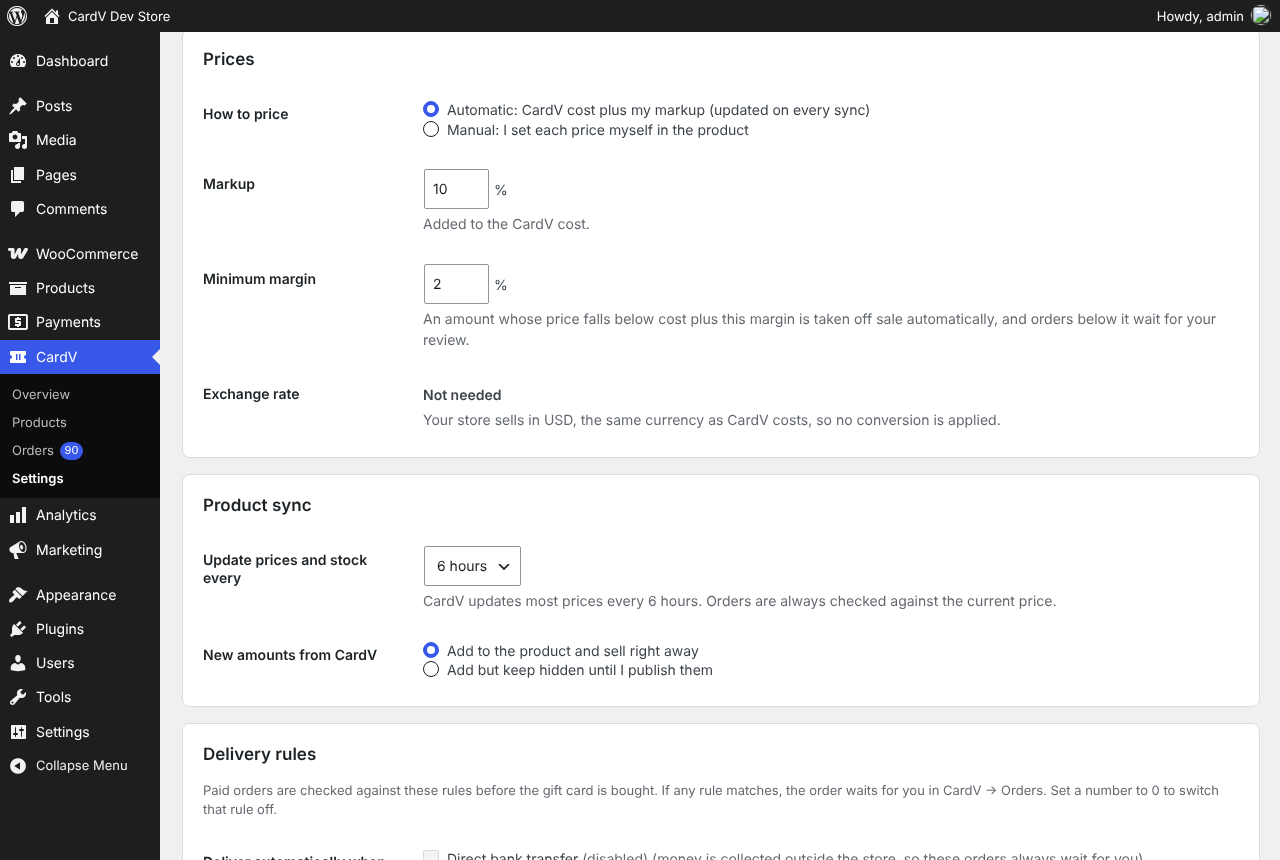Click the Plugins plug icon
The width and height of the screenshot is (1280, 860).
click(18, 629)
